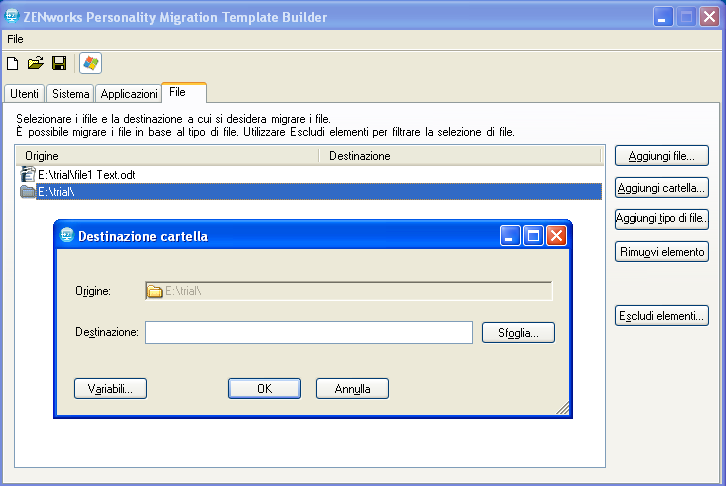Click into the Destinazione input field
726x486 pixels.
(309, 332)
